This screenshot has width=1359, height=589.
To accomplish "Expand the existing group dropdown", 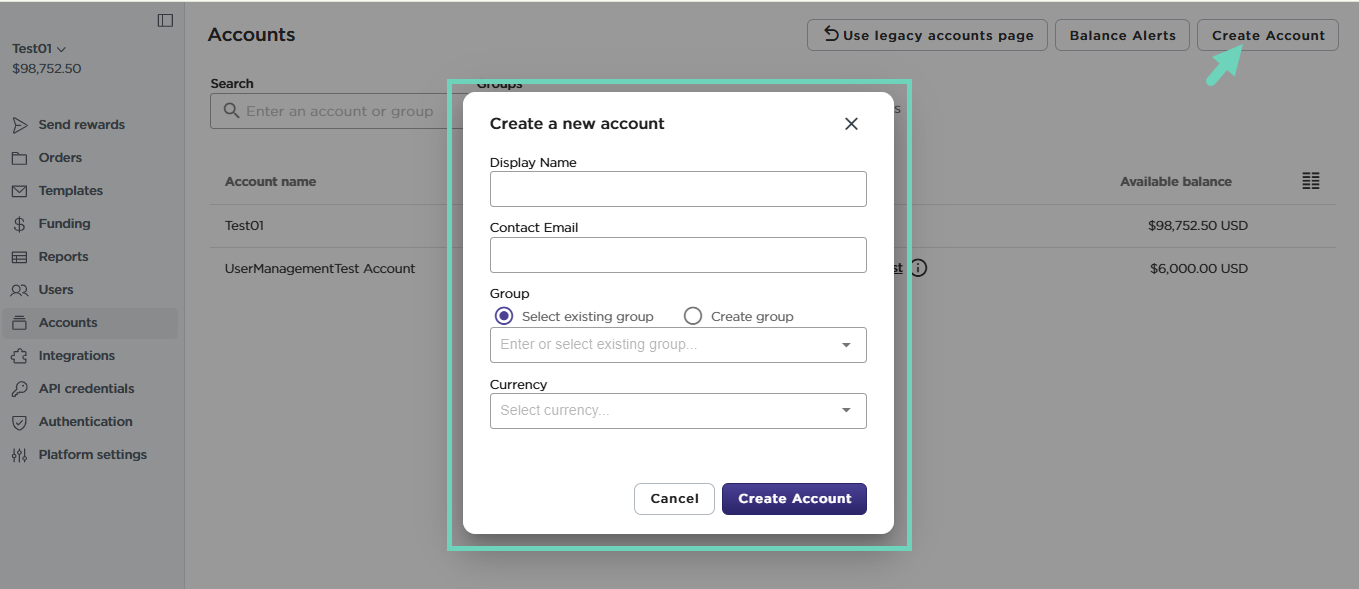I will (x=845, y=345).
